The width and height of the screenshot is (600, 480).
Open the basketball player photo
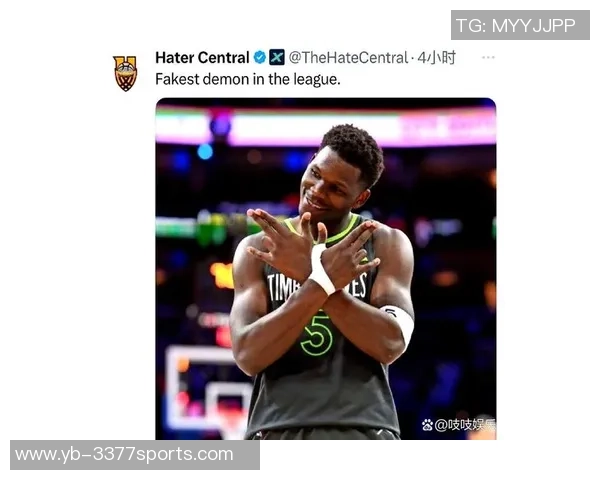coord(326,269)
